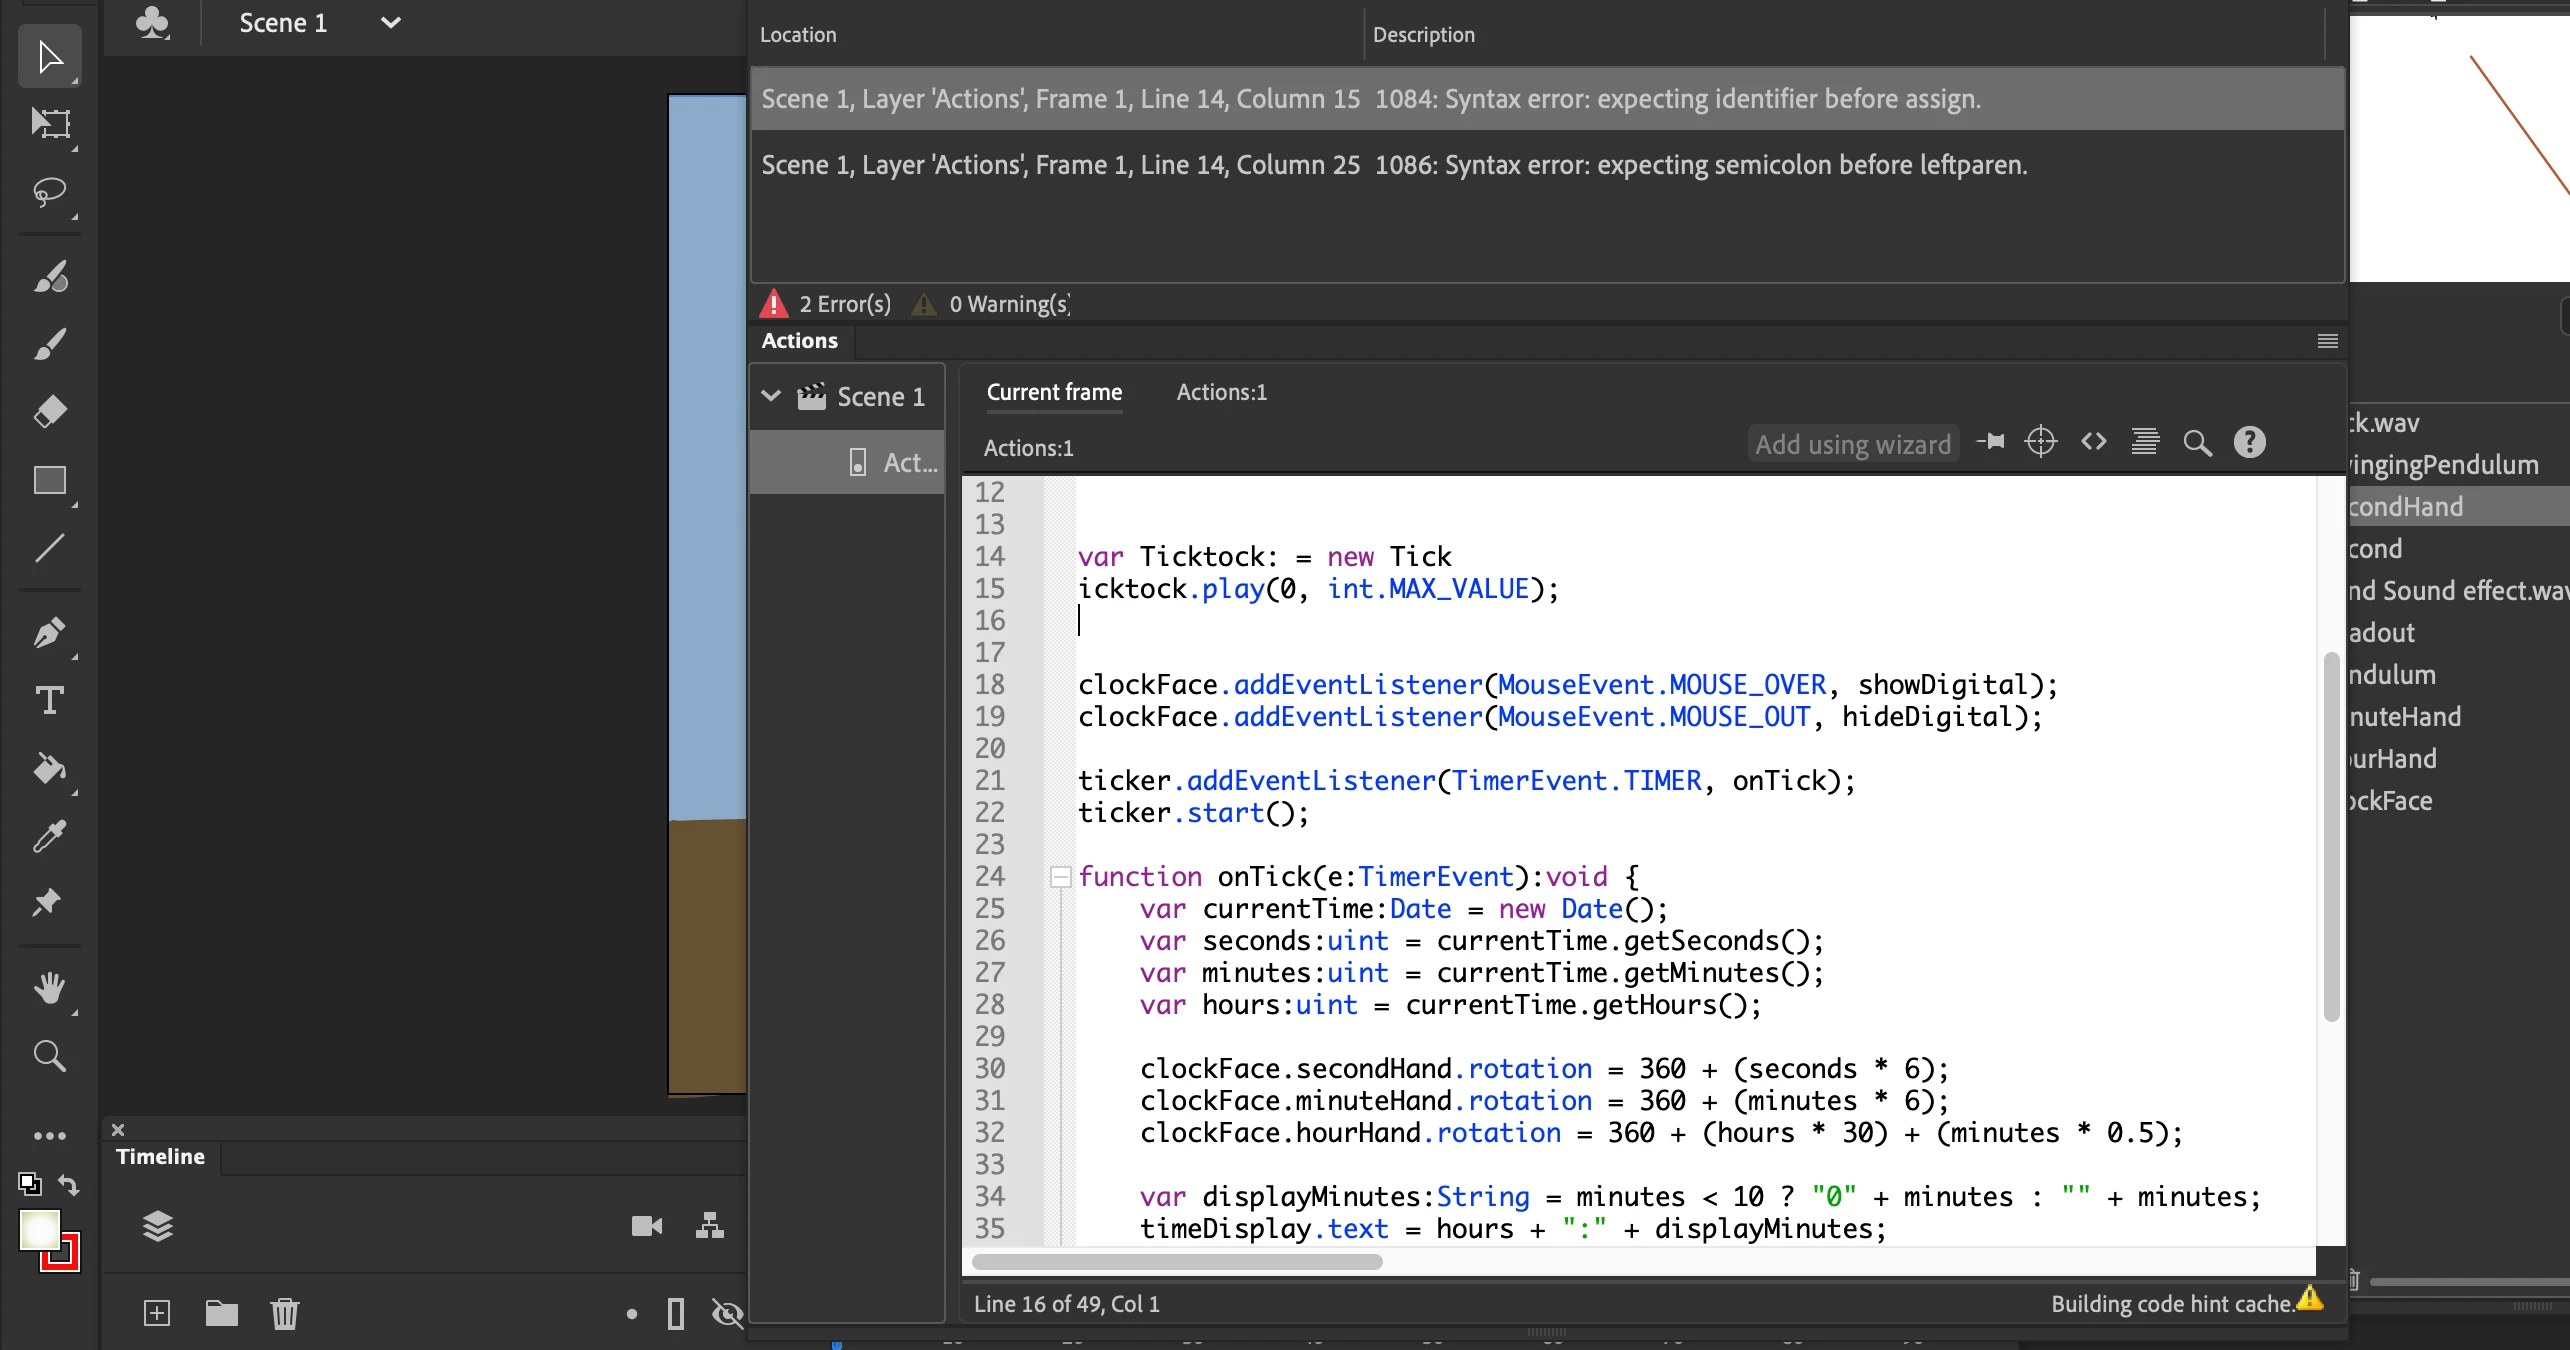The image size is (2570, 1350).
Task: Click the Format Code icon
Action: pyautogui.click(x=2144, y=442)
